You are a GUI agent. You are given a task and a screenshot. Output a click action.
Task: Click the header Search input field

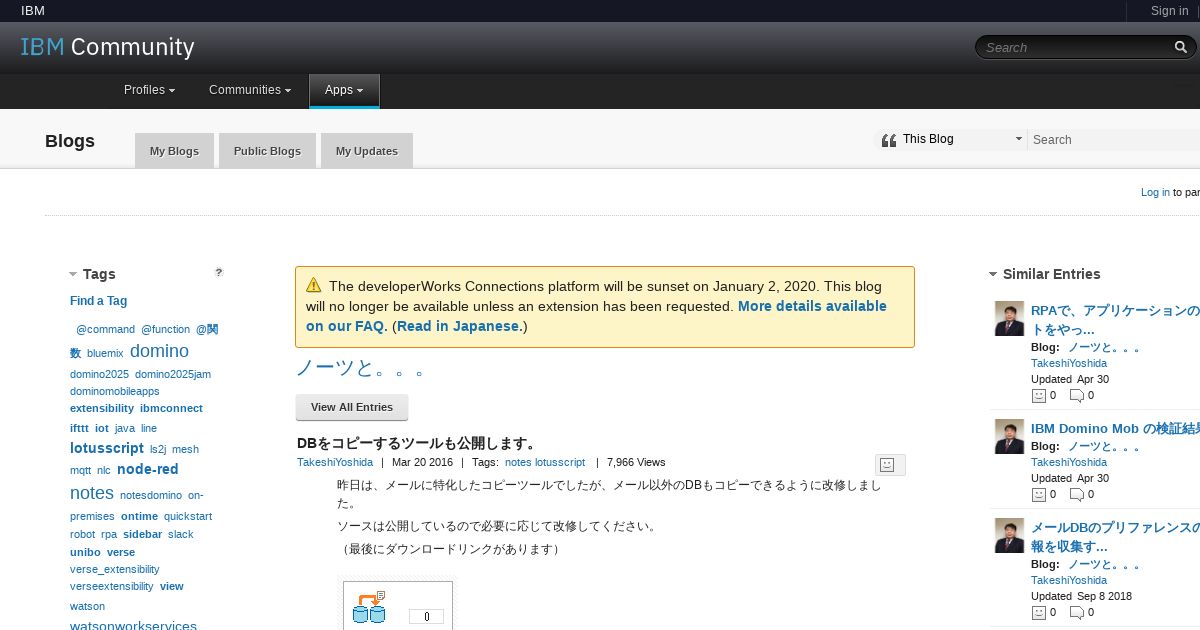(1076, 47)
